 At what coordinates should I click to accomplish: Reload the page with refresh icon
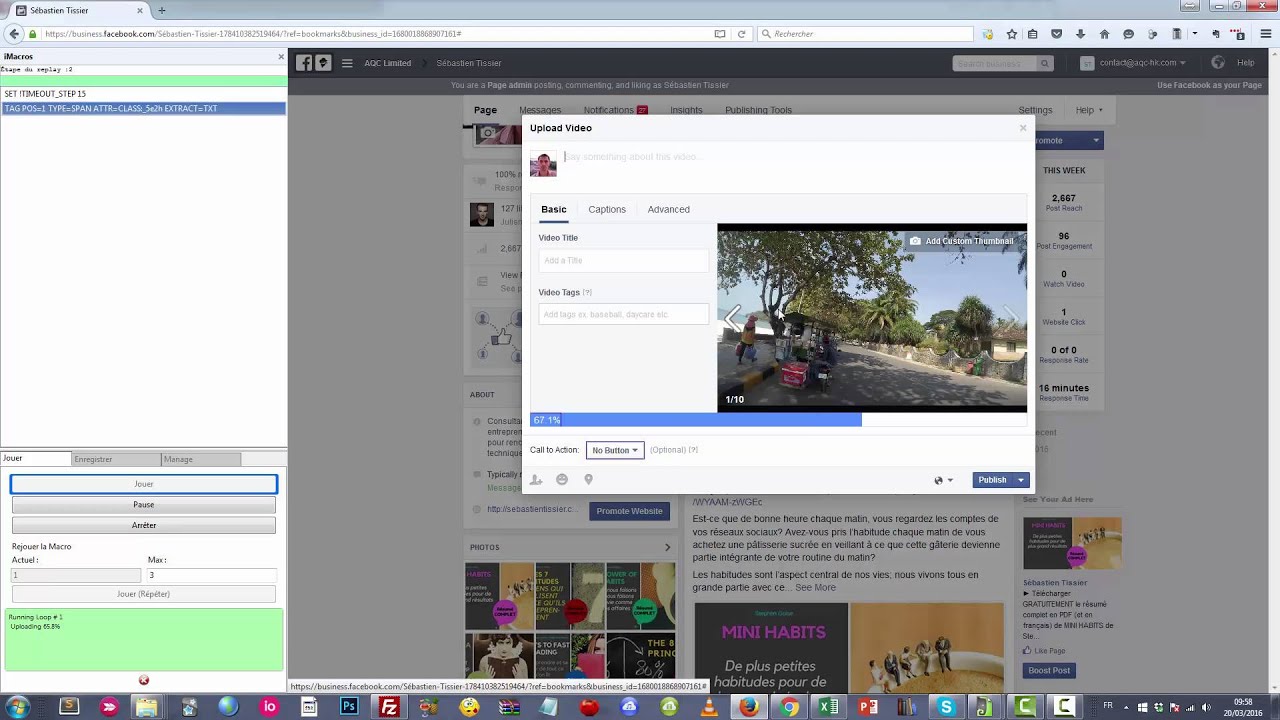pos(741,34)
